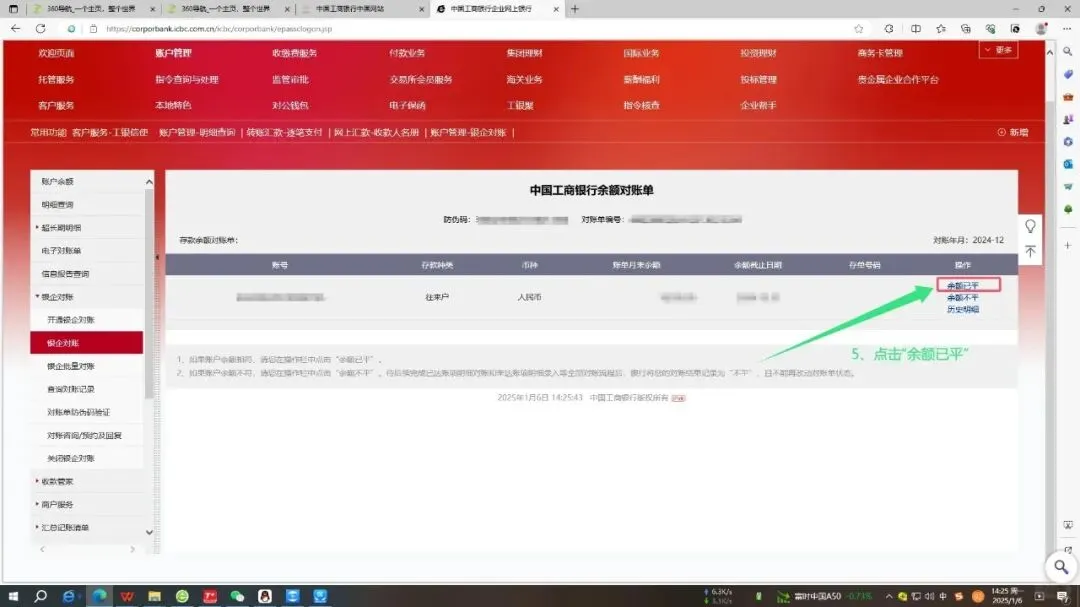Open the 对公钱包 menu
This screenshot has width=1080, height=607.
[290, 105]
